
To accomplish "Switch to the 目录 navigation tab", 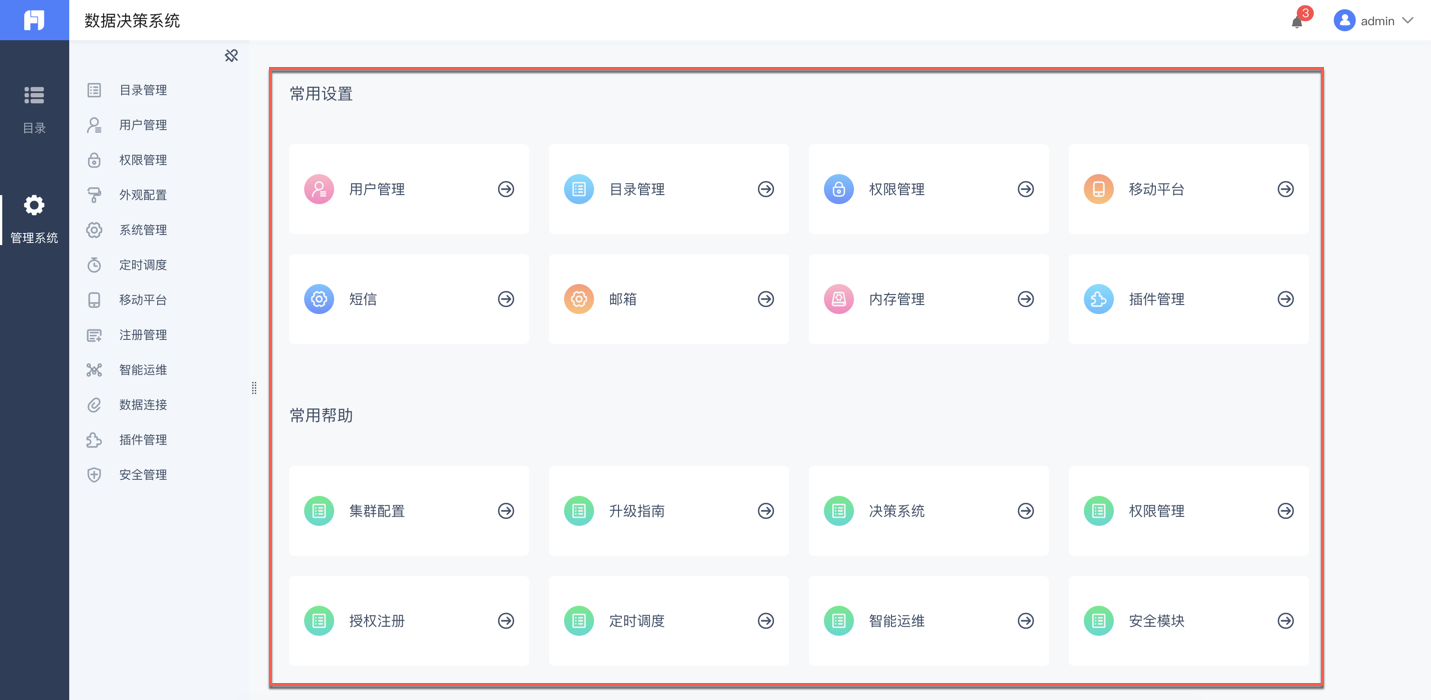I will [x=34, y=108].
